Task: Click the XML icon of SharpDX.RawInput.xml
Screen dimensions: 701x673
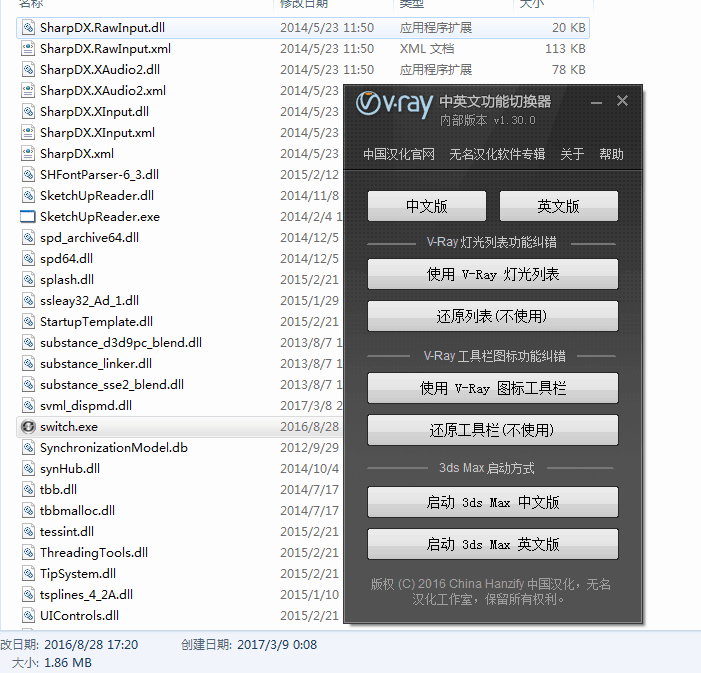Action: point(28,49)
